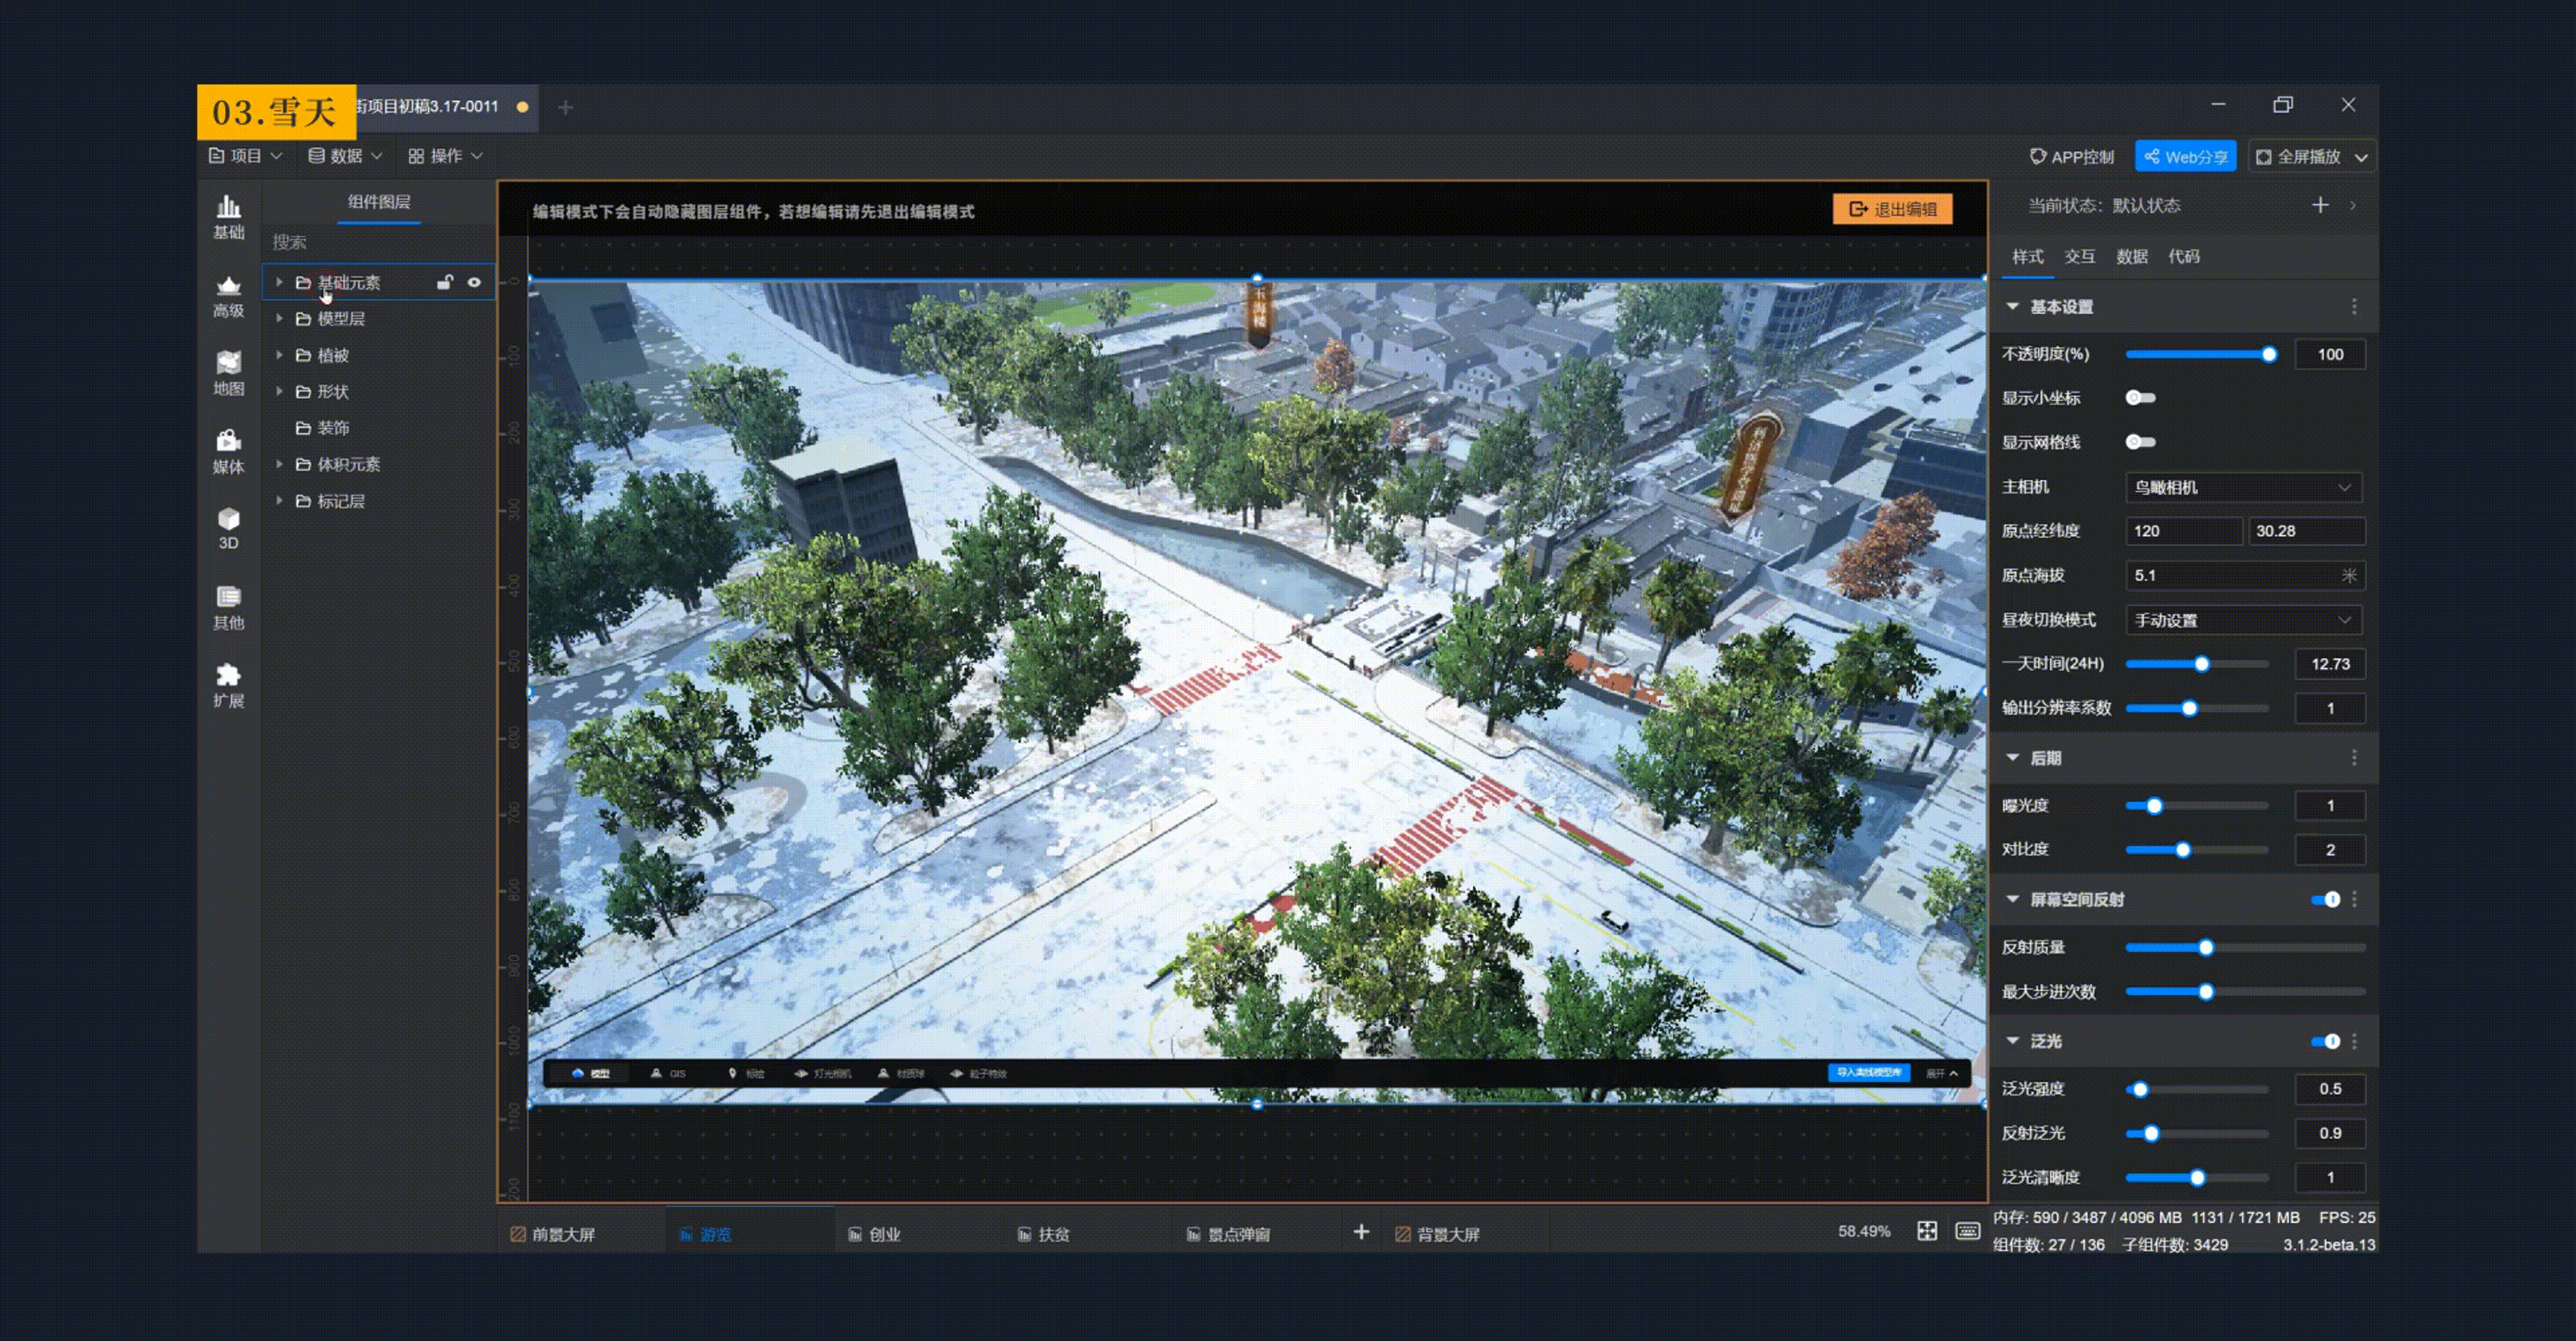Open the 数据 menu in top bar

pyautogui.click(x=345, y=156)
